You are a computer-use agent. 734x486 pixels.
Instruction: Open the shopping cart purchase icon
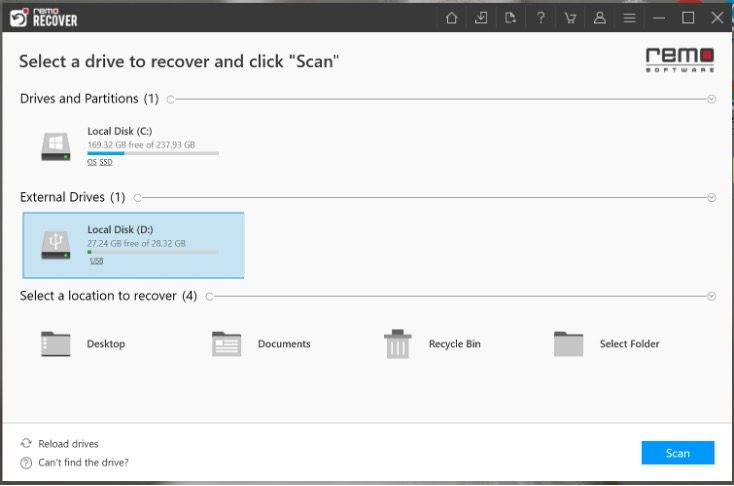click(570, 18)
